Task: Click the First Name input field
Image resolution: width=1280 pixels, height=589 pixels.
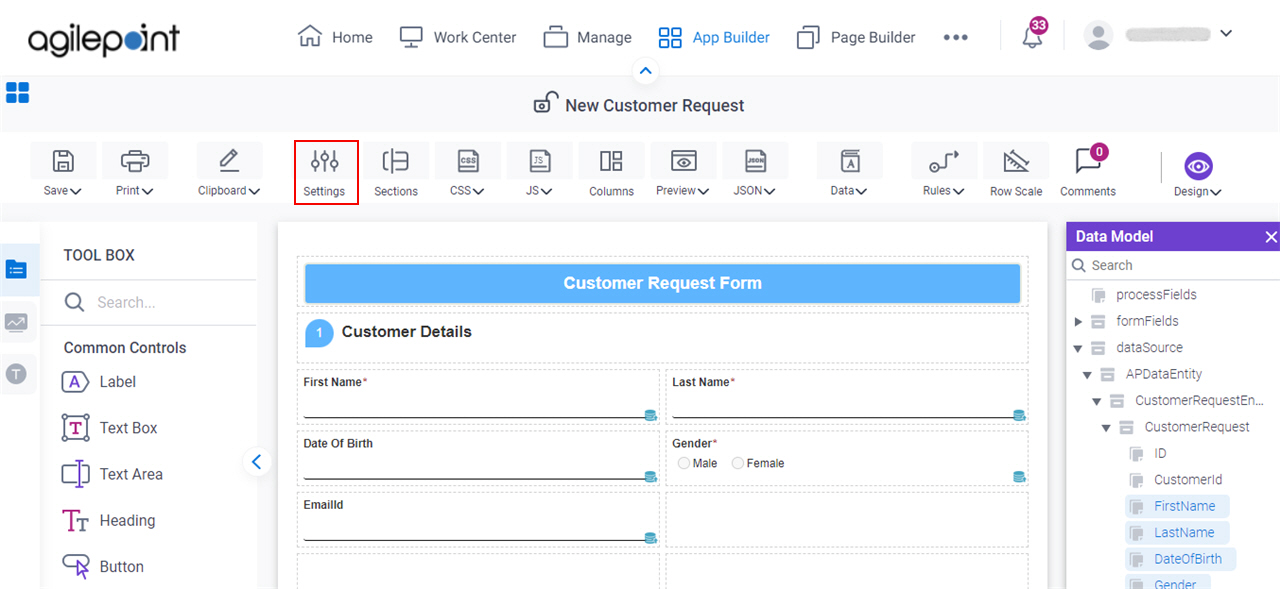Action: [x=474, y=409]
